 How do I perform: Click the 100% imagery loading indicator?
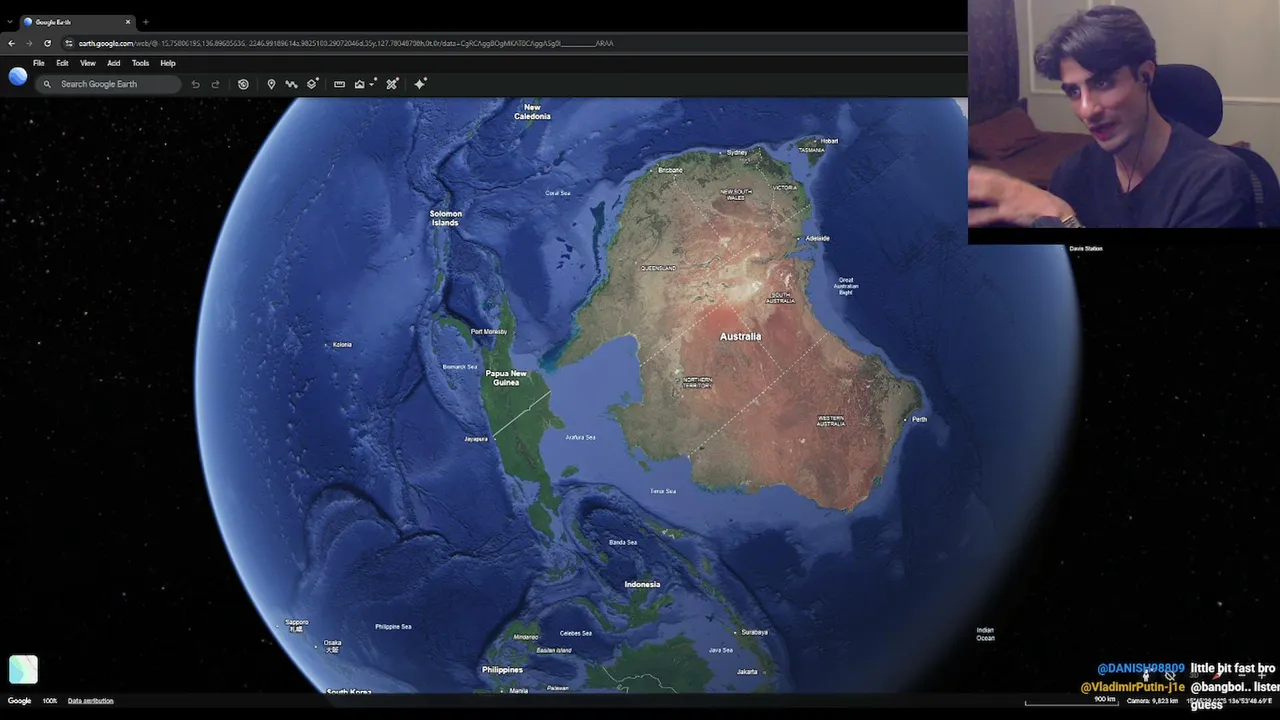pos(50,701)
